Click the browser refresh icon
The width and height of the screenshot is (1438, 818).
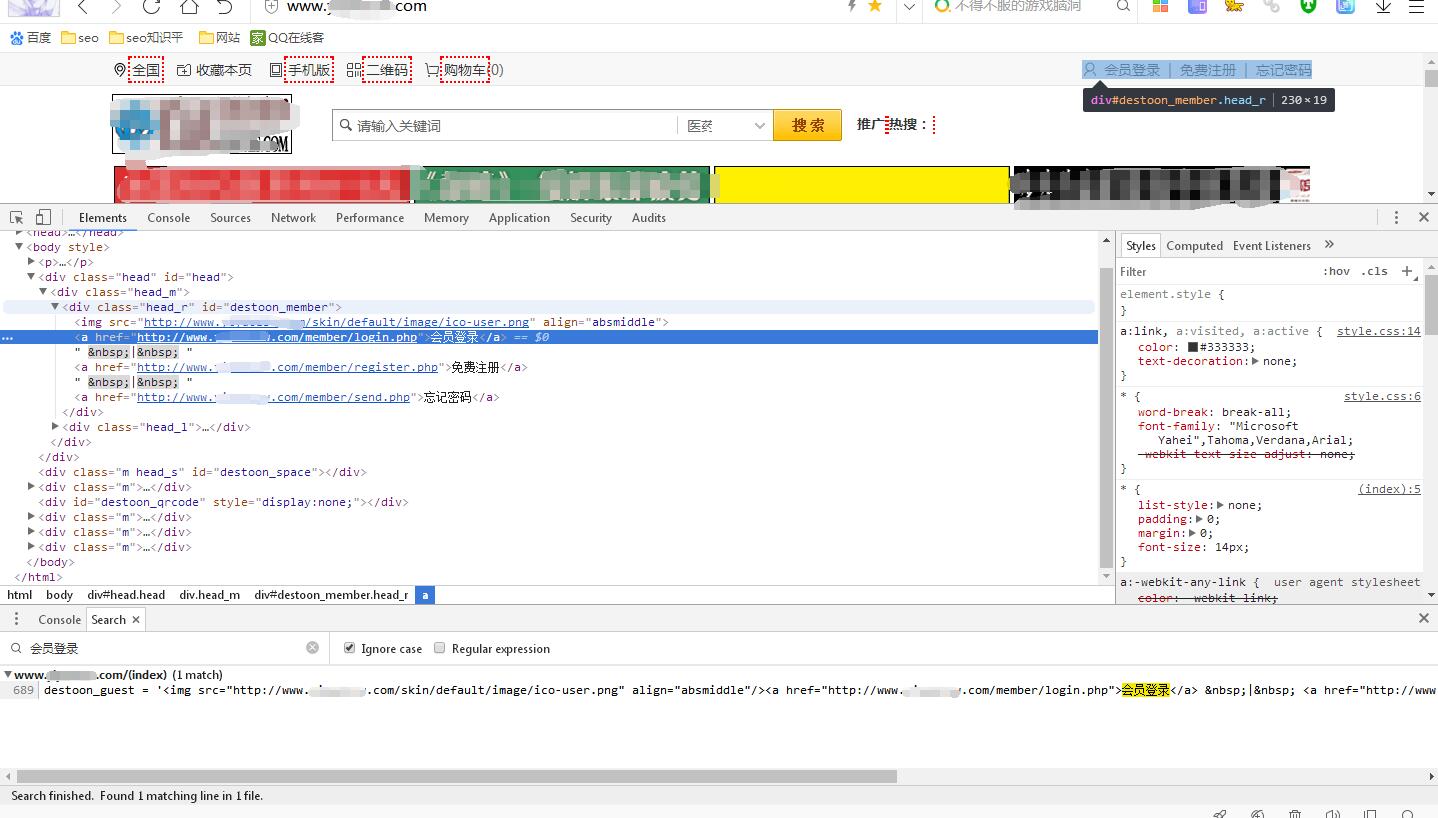click(151, 7)
